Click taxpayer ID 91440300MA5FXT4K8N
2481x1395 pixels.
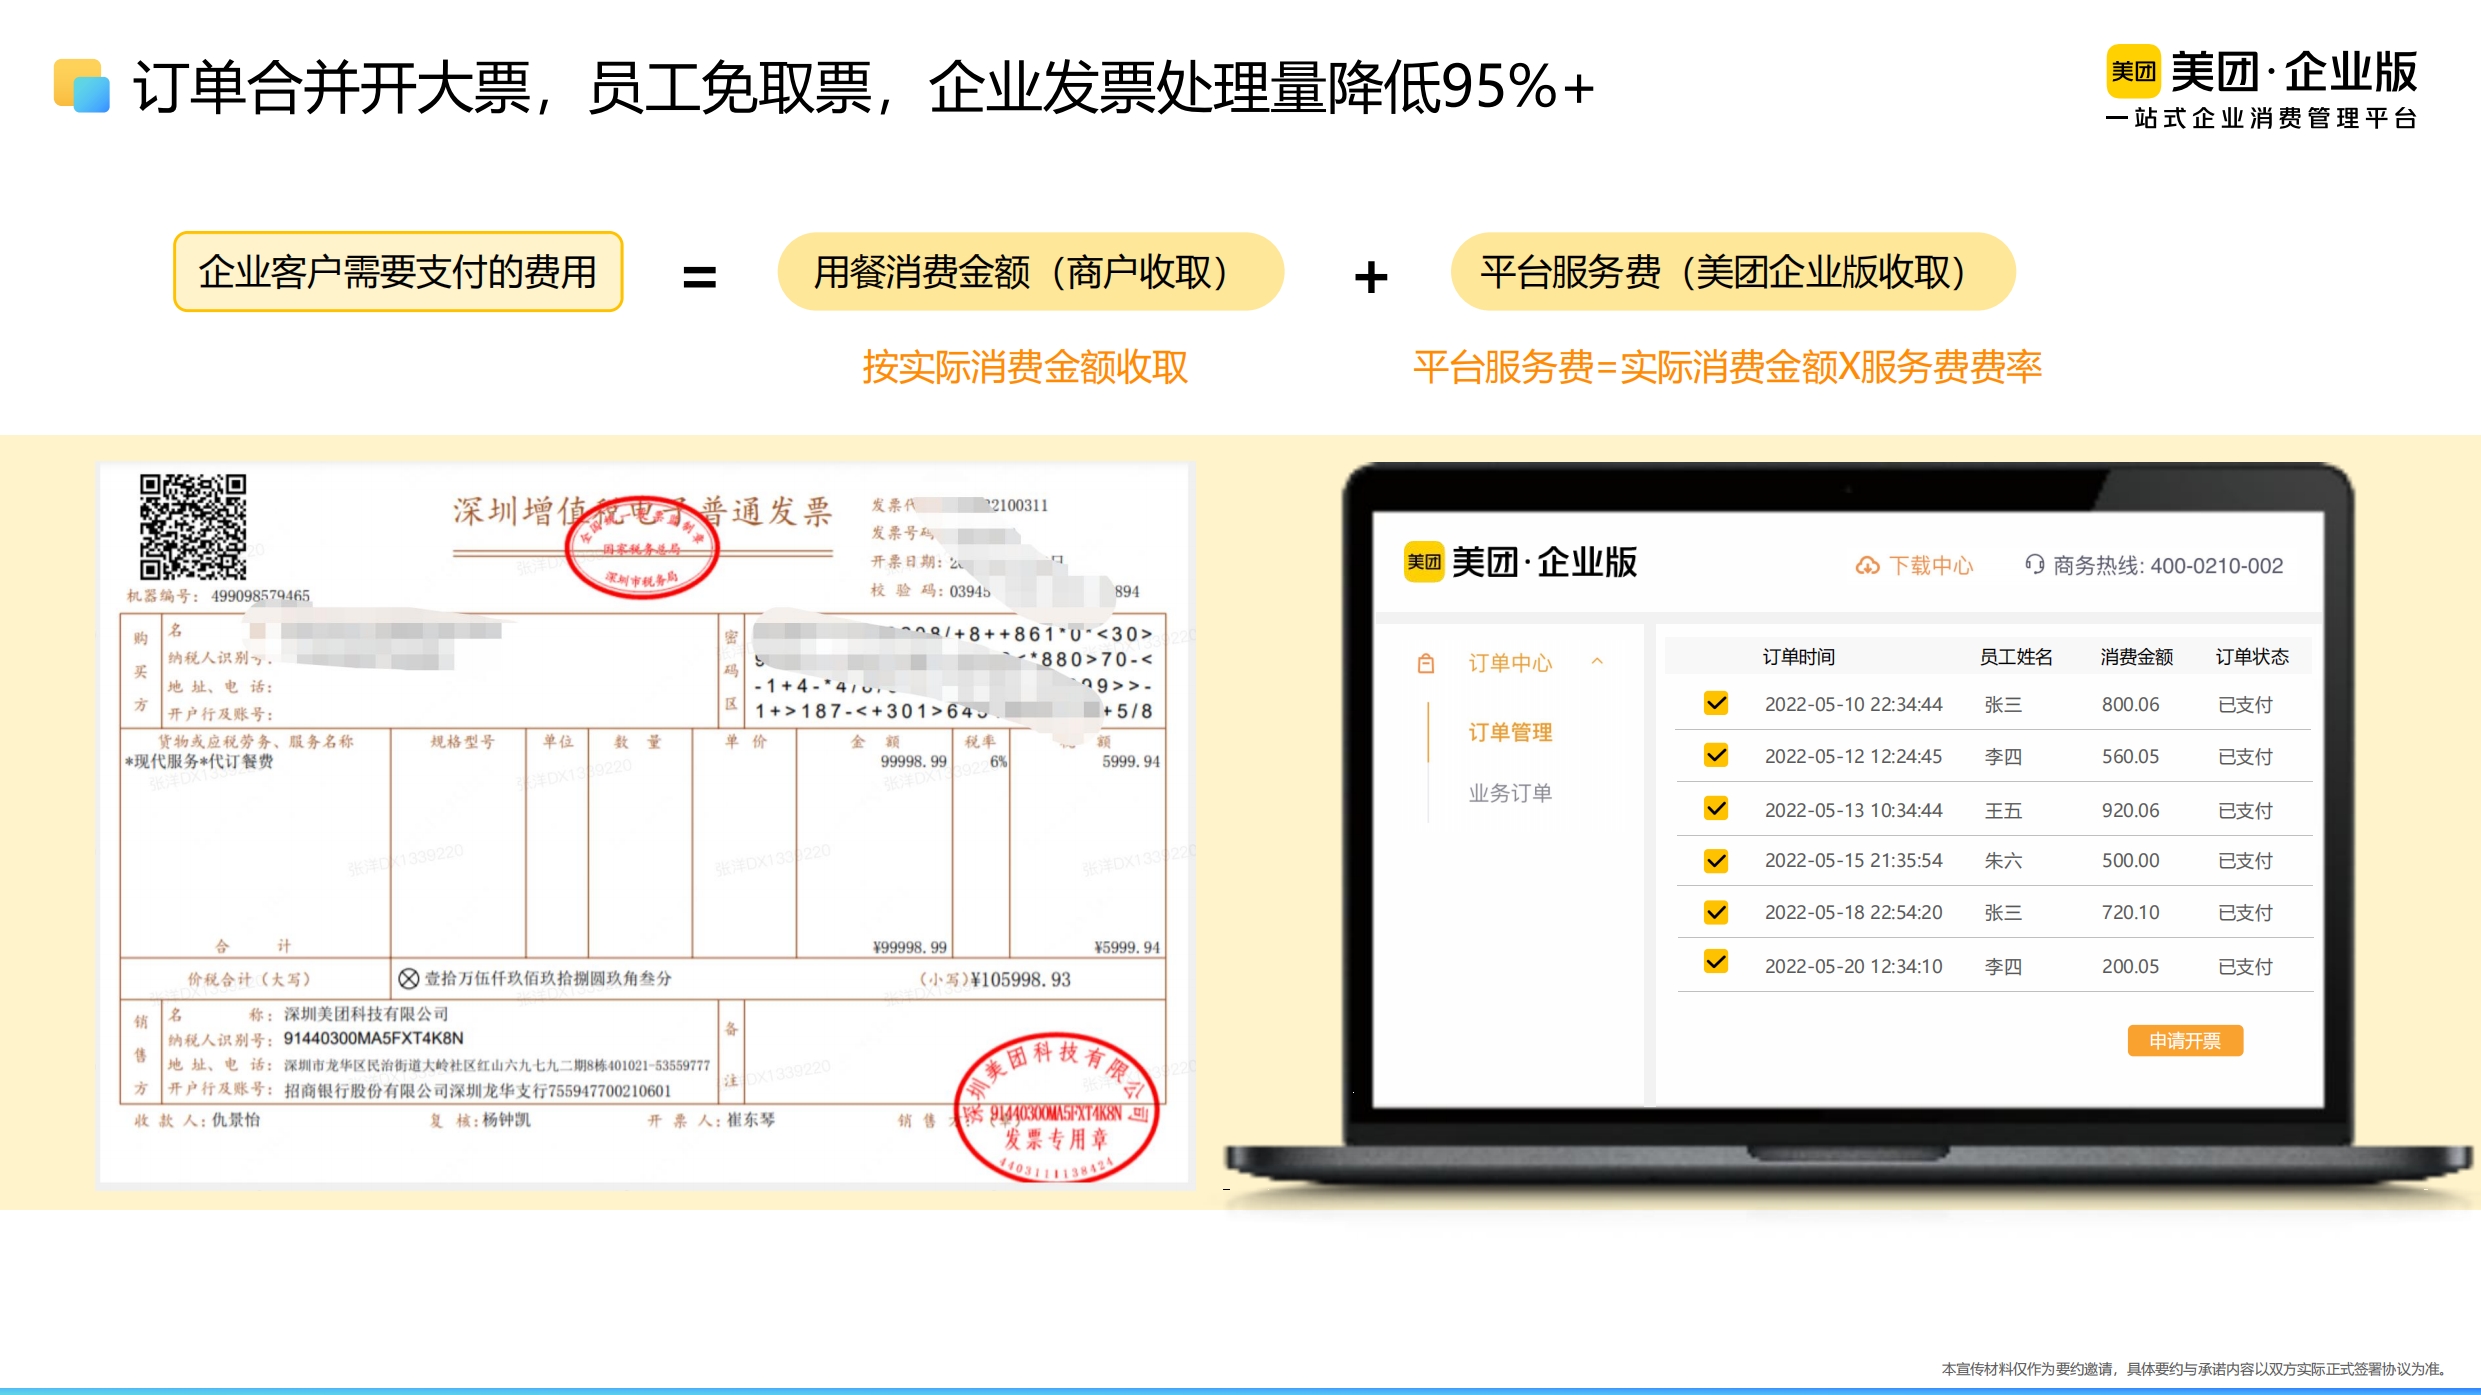pos(374,1038)
